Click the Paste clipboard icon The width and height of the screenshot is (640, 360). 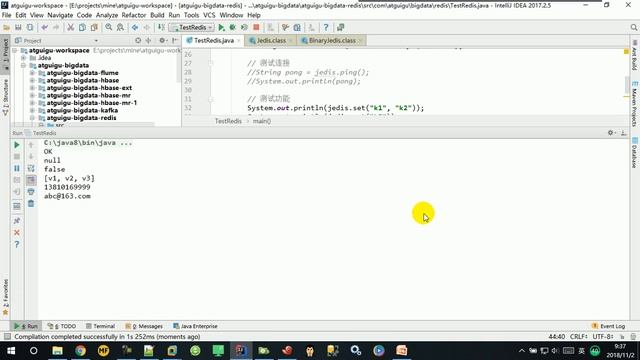(94, 27)
